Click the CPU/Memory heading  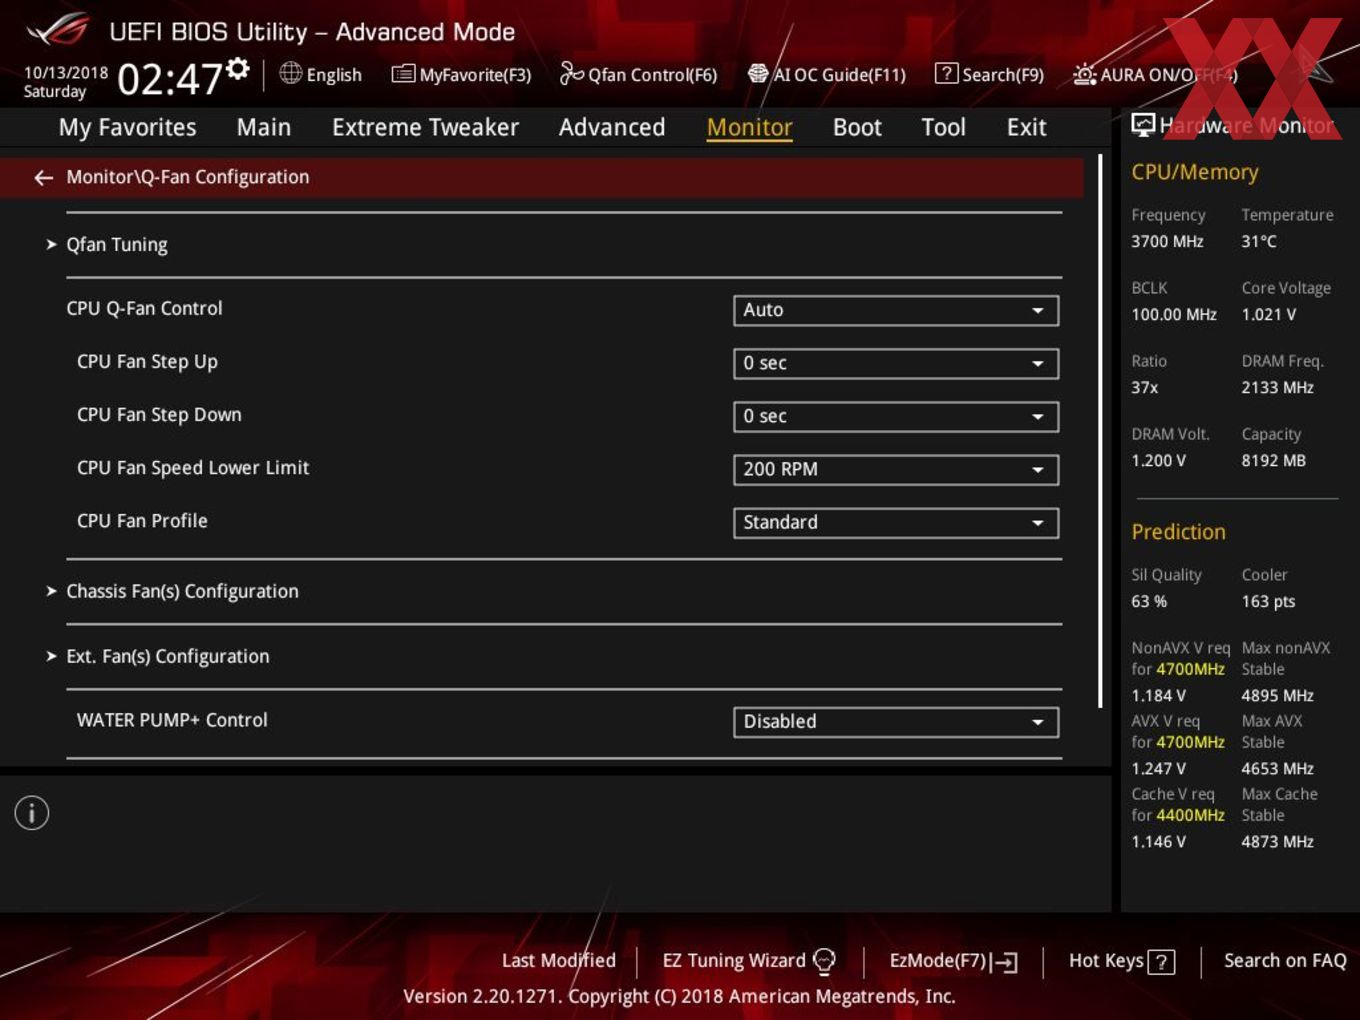[x=1194, y=172]
